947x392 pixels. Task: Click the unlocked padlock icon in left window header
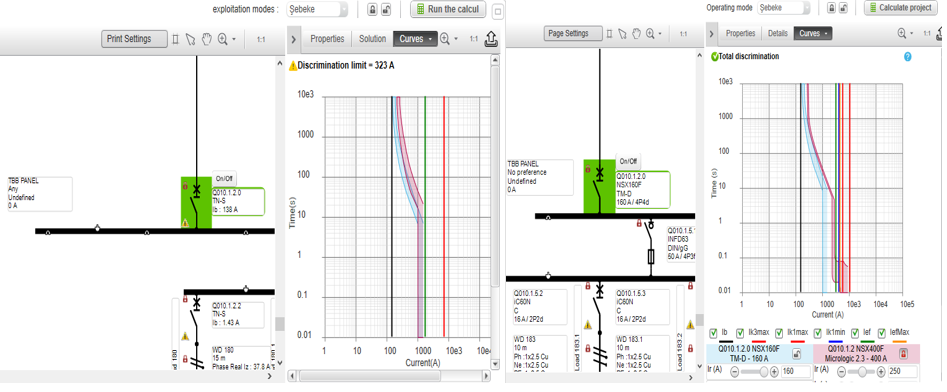click(x=387, y=9)
